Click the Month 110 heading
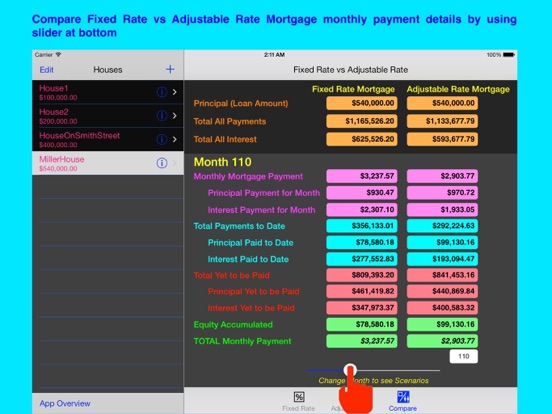 222,162
